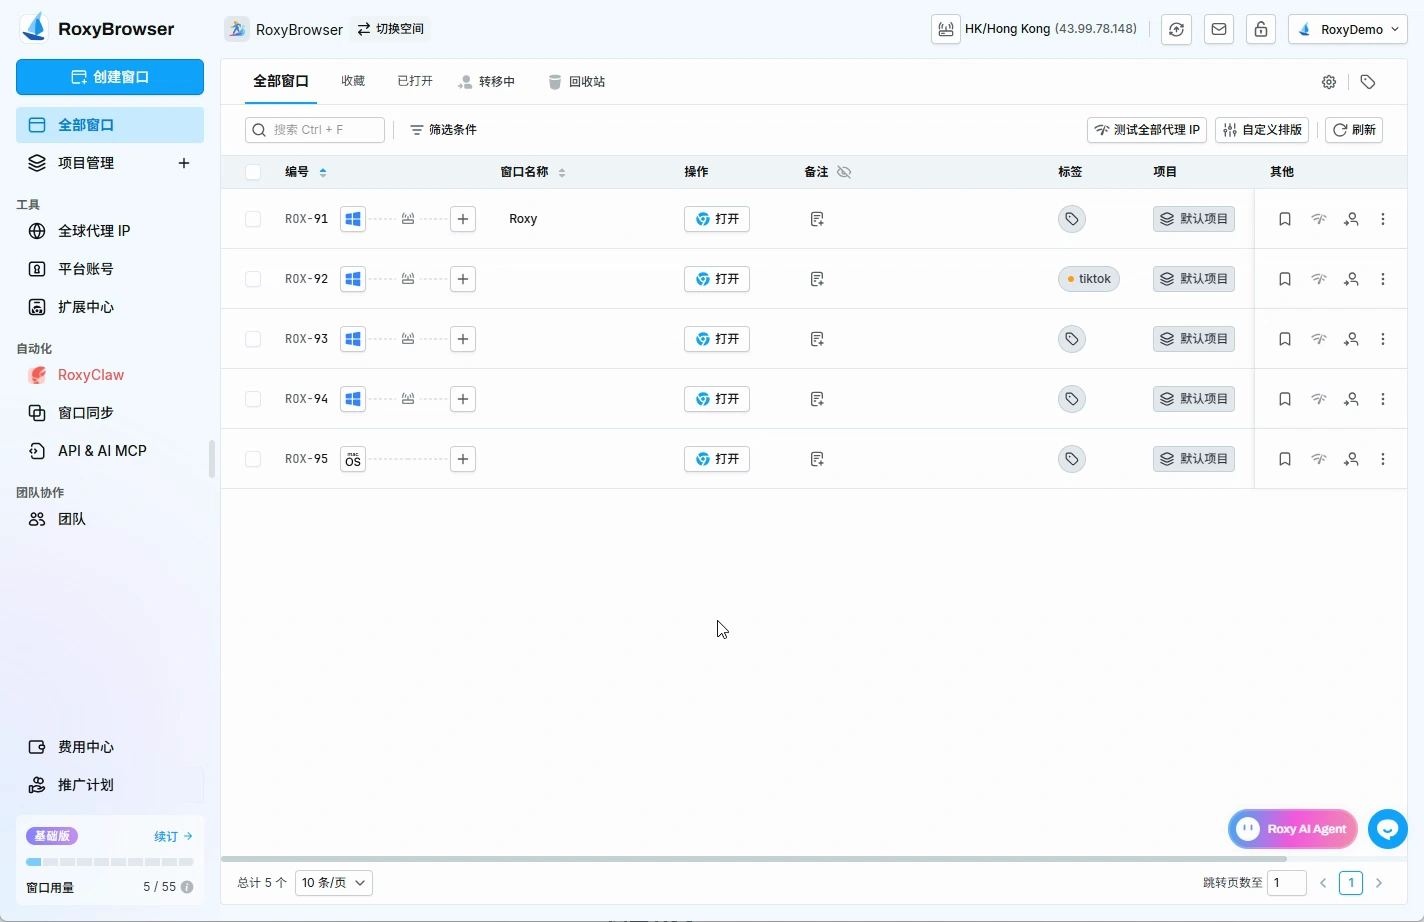Viewport: 1424px width, 922px height.
Task: Click the 窗口用量 usage progress bar
Action: [110, 862]
